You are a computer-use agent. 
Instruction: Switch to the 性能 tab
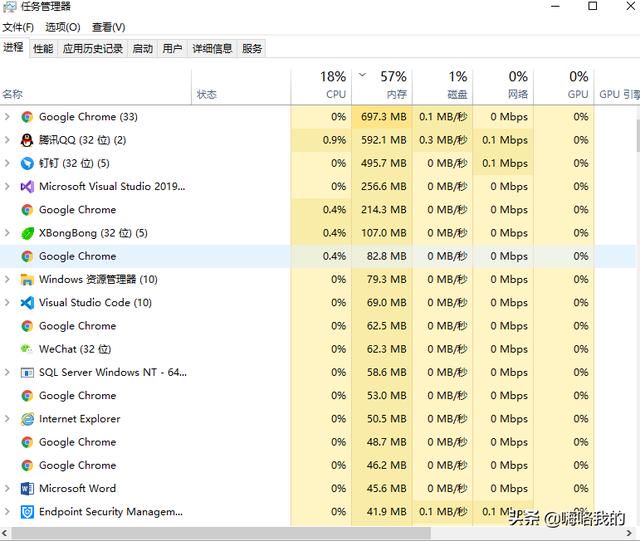(x=43, y=49)
